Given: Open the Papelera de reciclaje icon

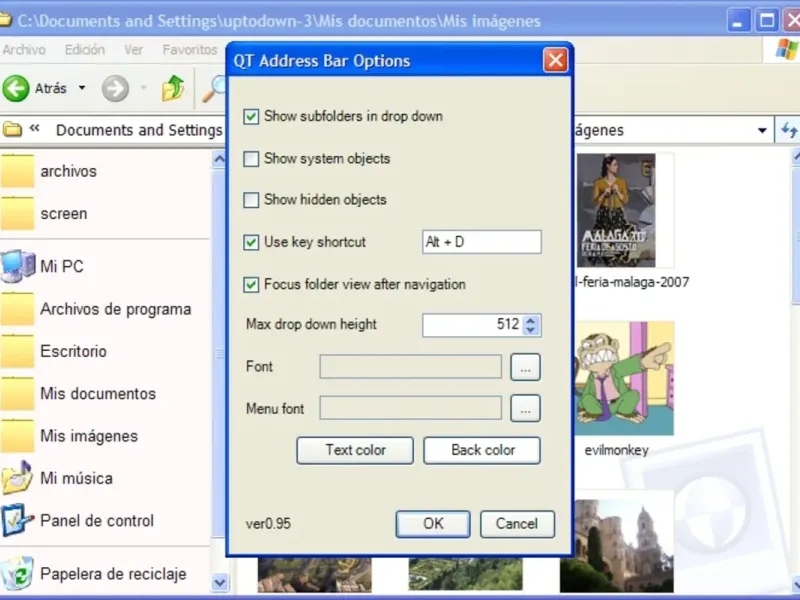Looking at the screenshot, I should click(18, 573).
